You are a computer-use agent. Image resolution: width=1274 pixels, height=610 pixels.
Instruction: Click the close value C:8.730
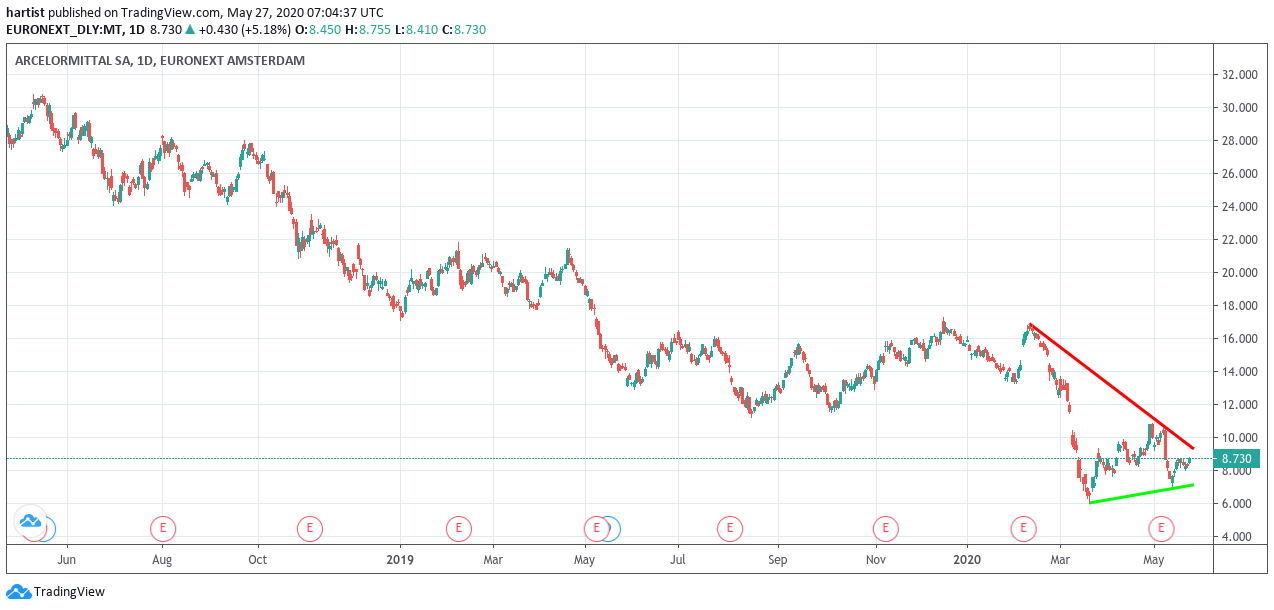pos(462,30)
